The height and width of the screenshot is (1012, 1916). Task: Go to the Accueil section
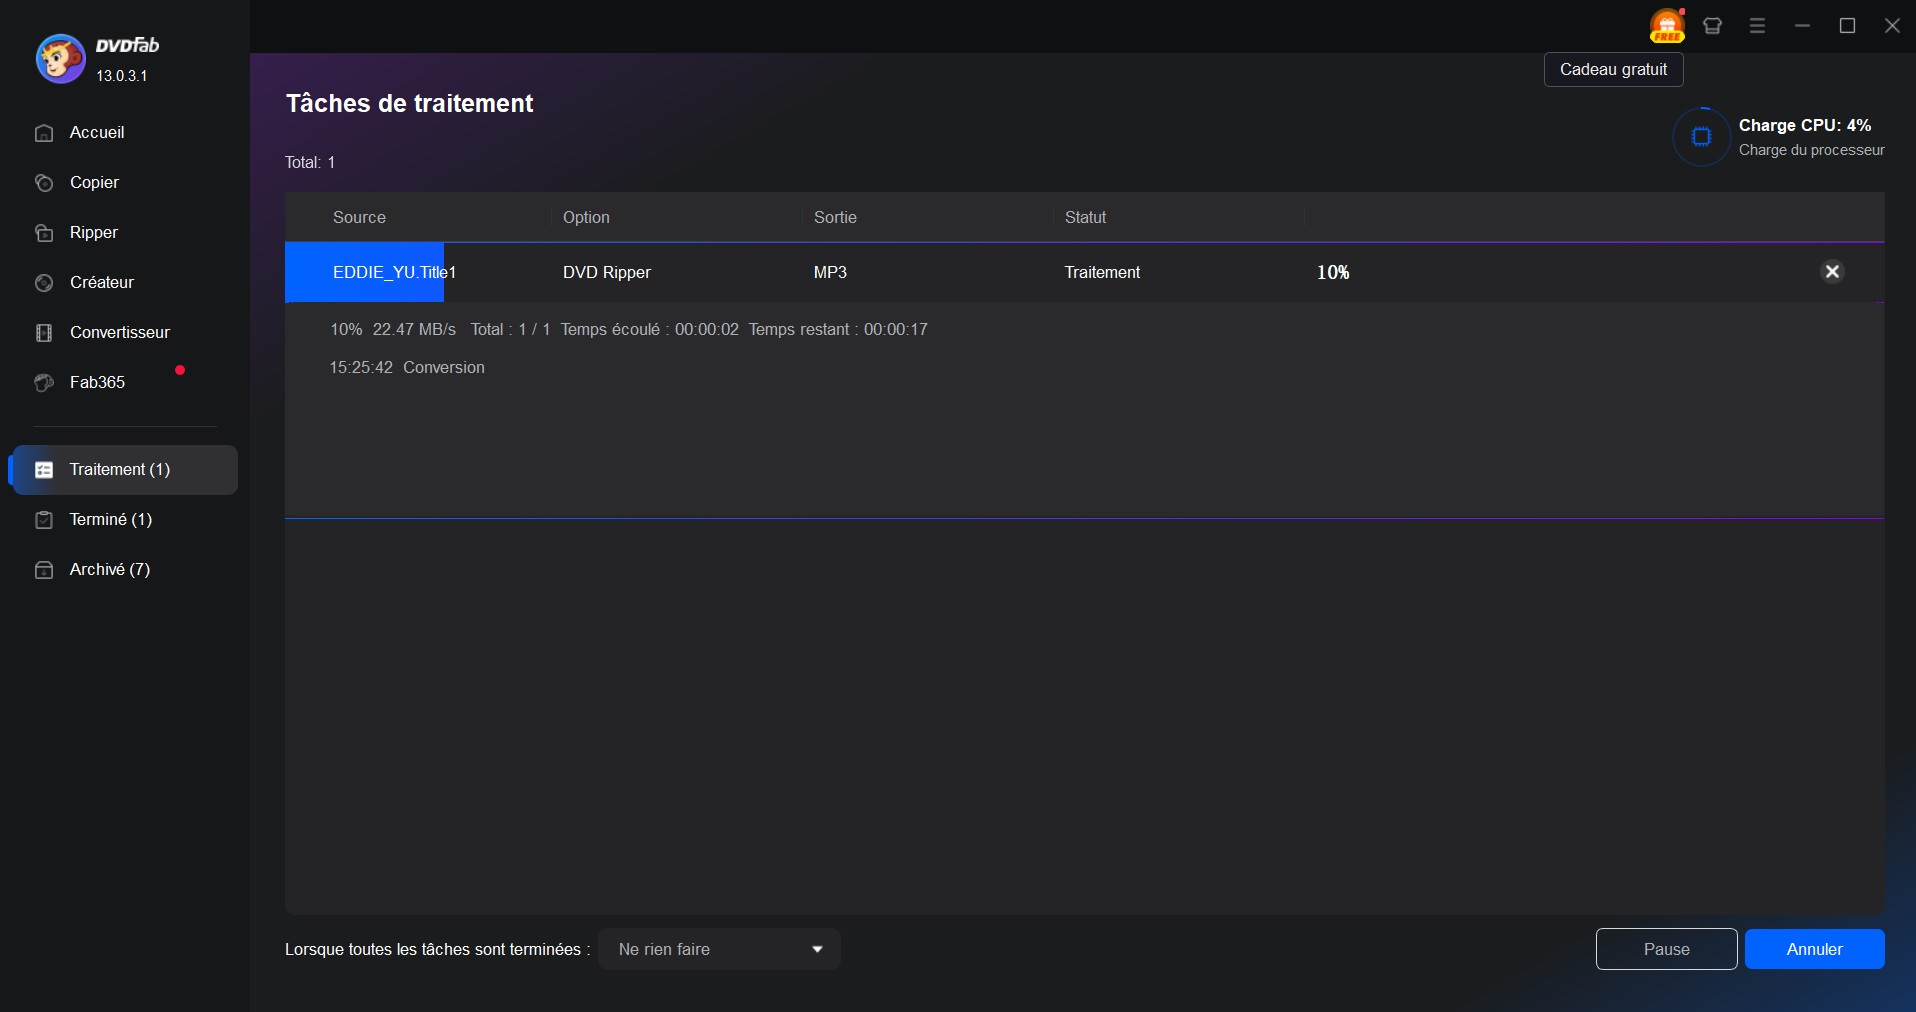(97, 132)
